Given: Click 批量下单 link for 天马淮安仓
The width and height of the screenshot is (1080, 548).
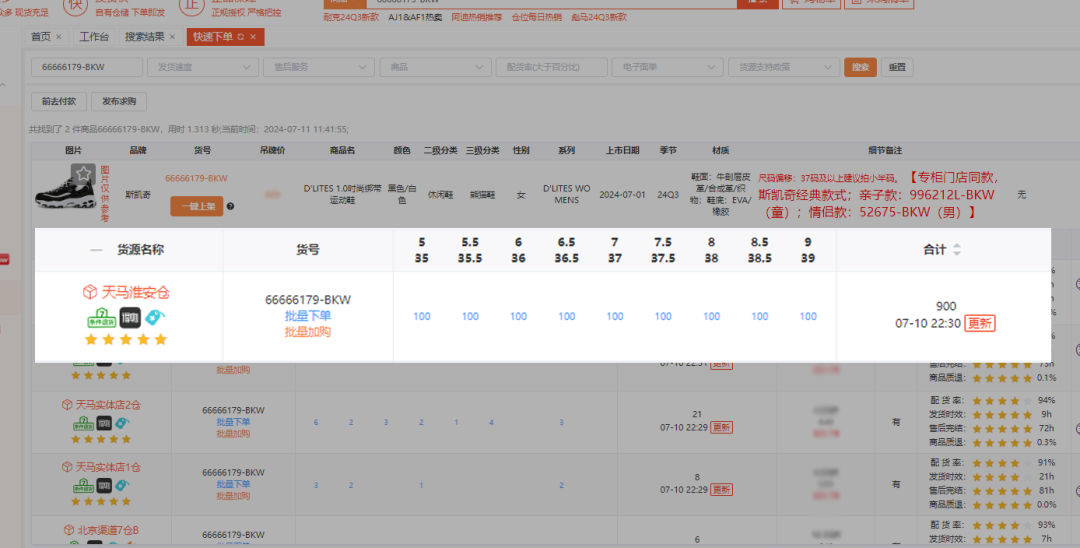Looking at the screenshot, I should [x=308, y=316].
